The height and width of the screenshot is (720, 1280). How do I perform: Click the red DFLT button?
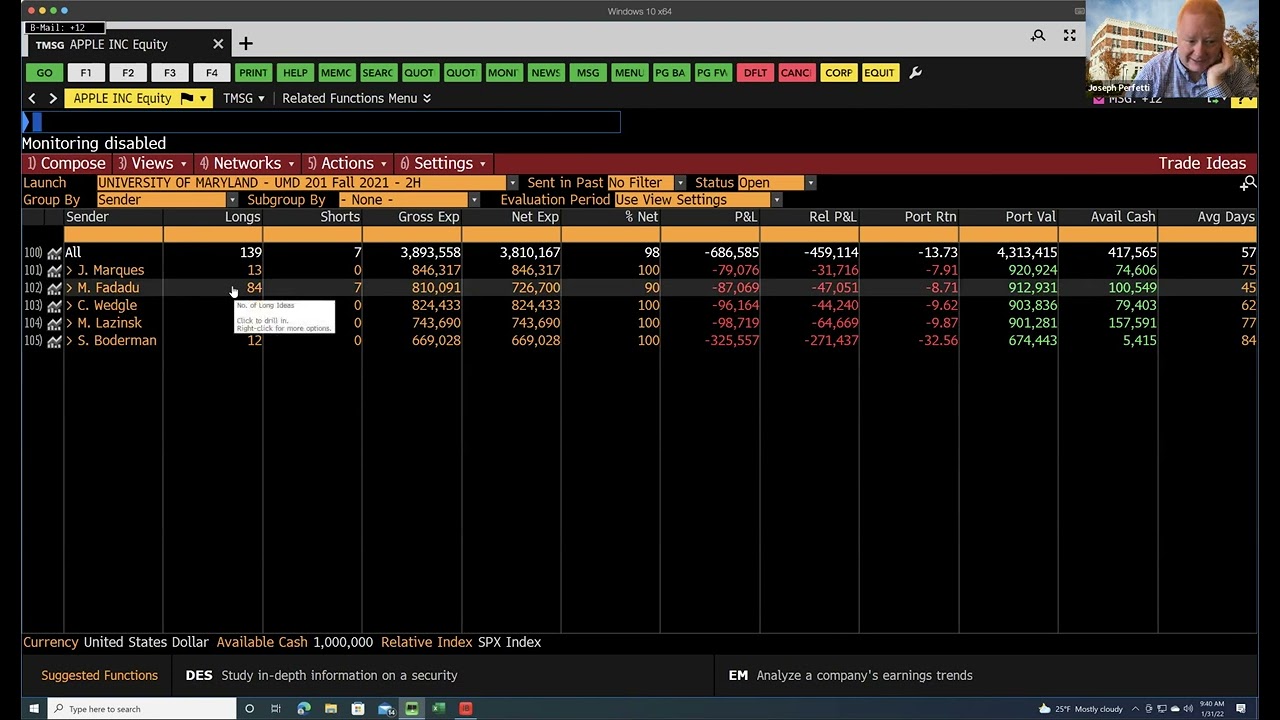point(755,73)
